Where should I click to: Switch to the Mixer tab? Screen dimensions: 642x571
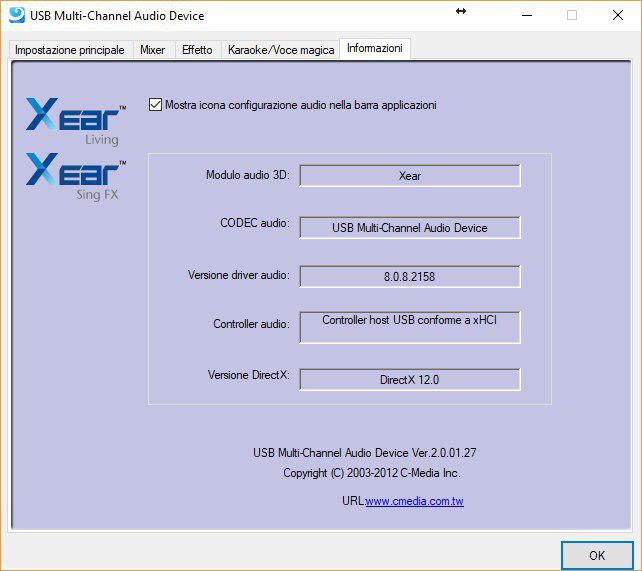click(x=153, y=50)
